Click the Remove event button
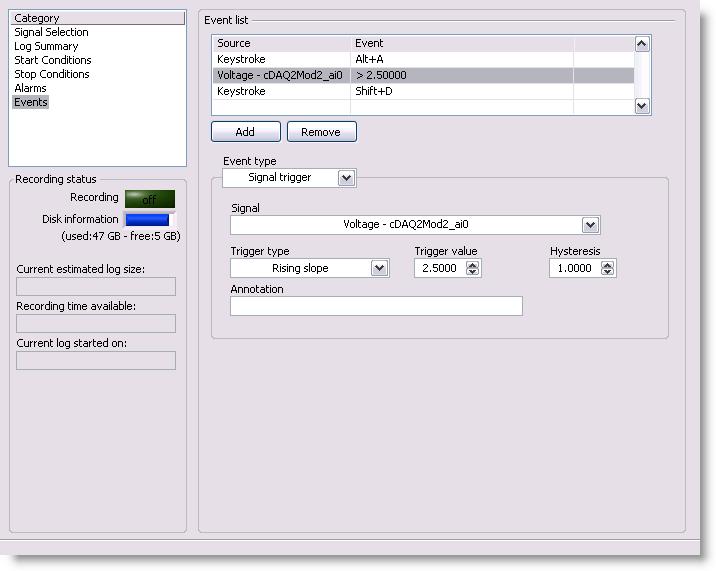The image size is (716, 571). click(321, 132)
